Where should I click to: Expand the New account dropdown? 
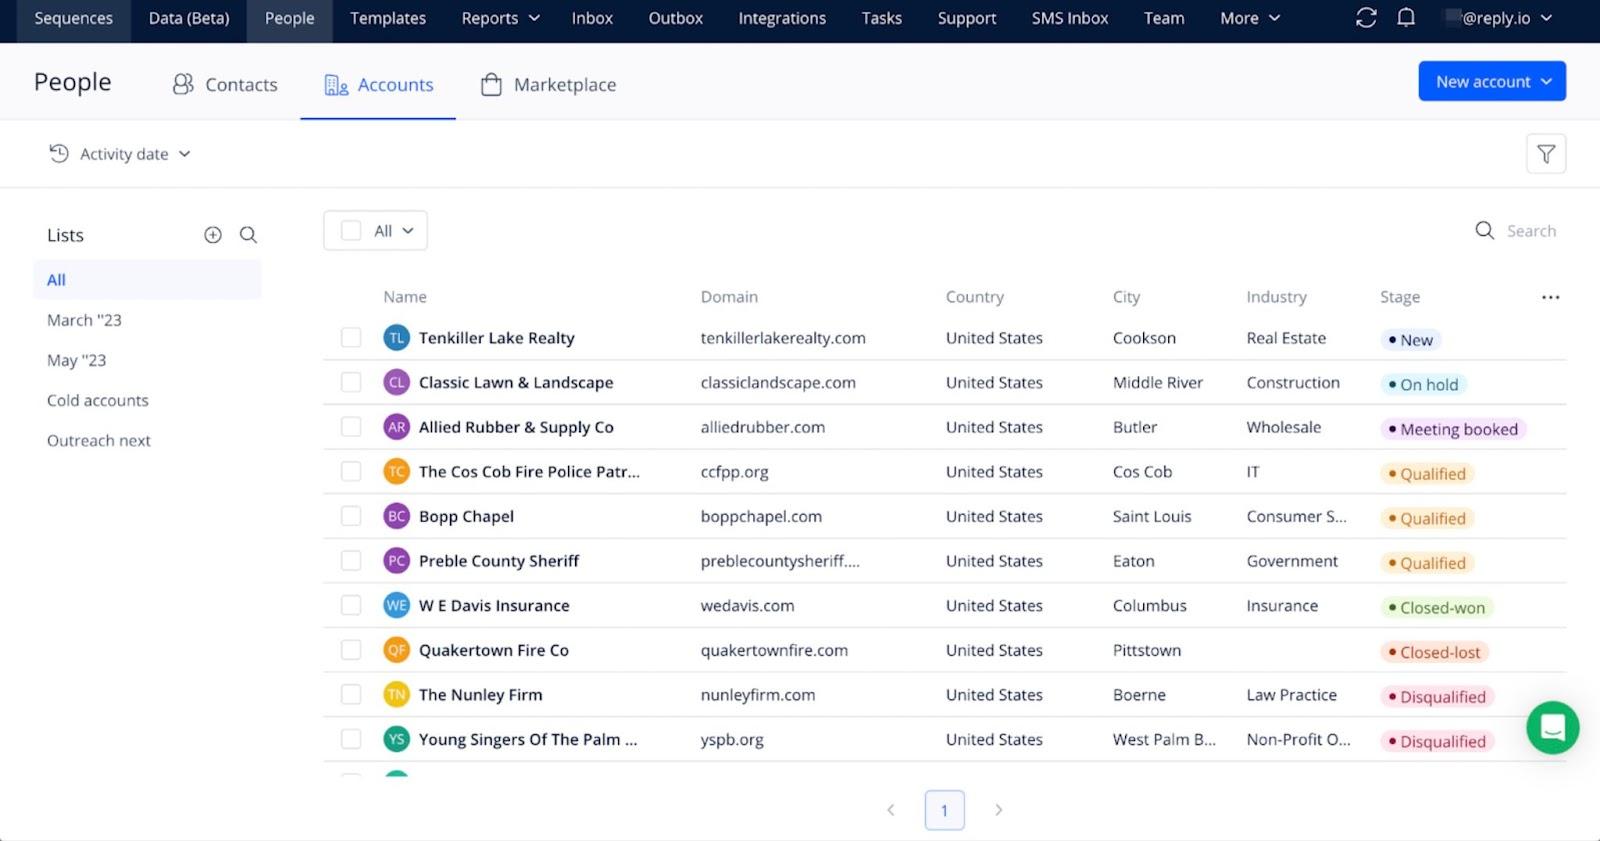pos(1492,82)
